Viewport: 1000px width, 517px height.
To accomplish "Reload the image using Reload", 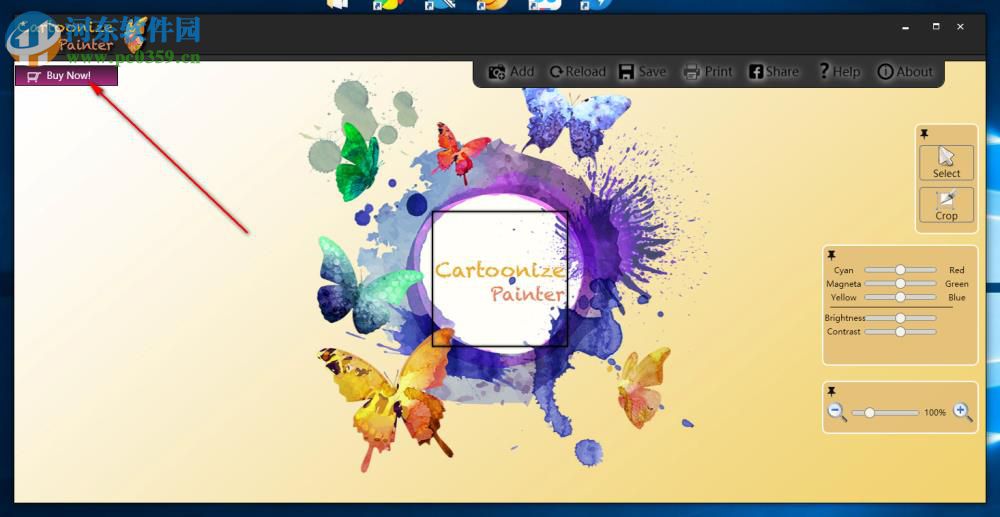I will tap(578, 72).
